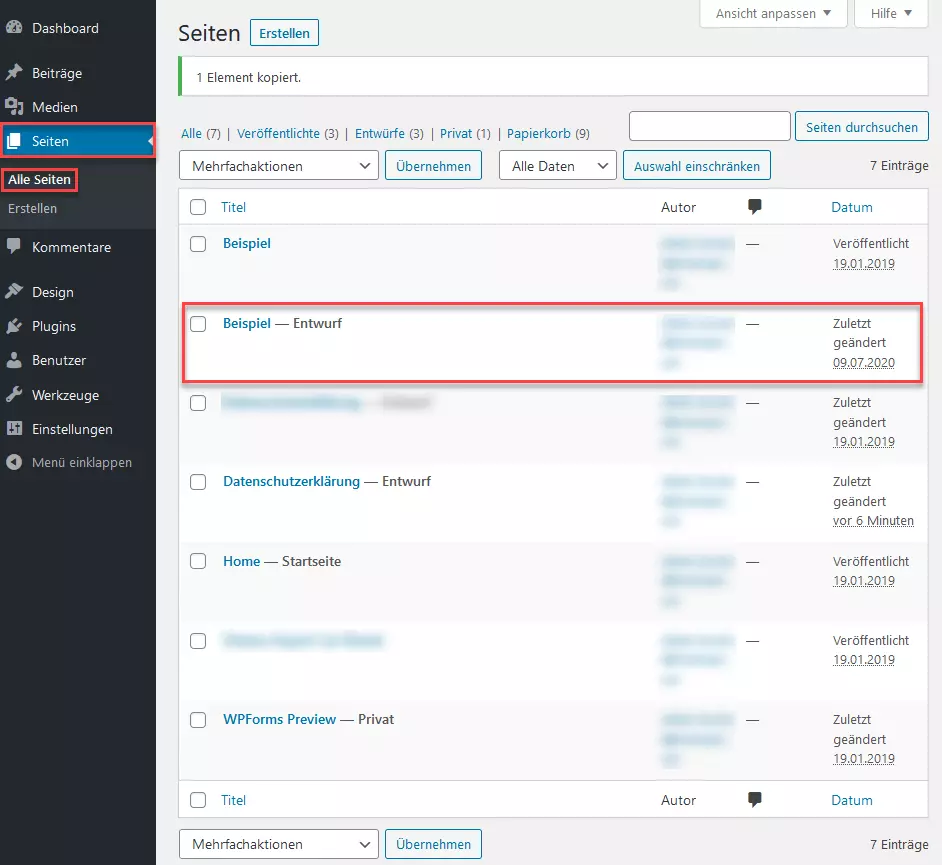This screenshot has width=942, height=865.
Task: Select Alle Seiten submenu item
Action: [x=39, y=179]
